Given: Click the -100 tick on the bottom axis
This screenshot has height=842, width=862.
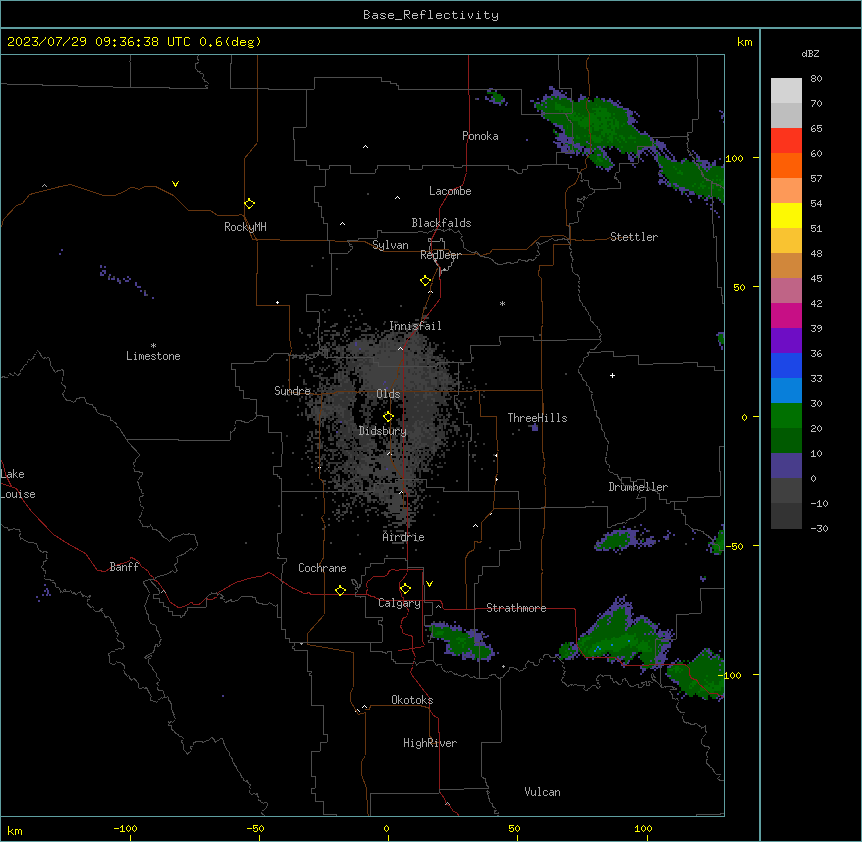Looking at the screenshot, I should (x=125, y=828).
